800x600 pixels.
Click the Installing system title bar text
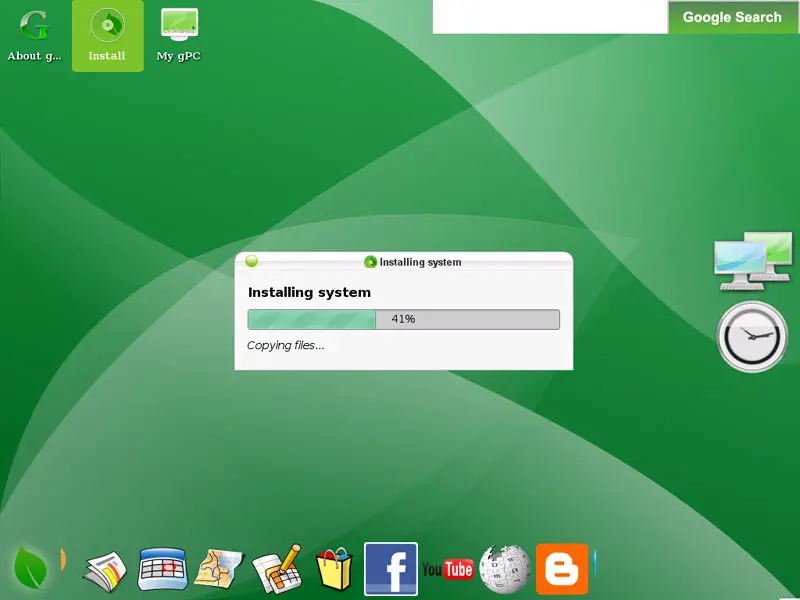[420, 262]
